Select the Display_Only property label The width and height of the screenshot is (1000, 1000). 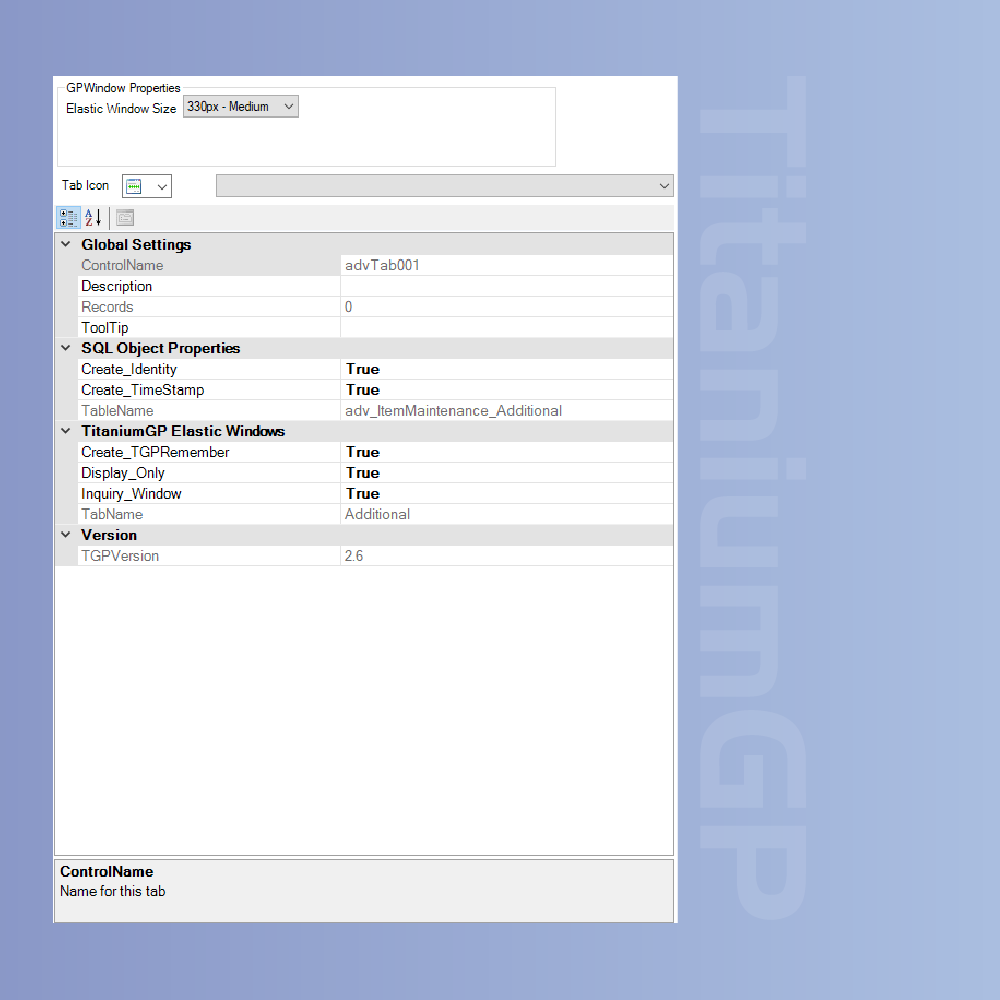[122, 473]
